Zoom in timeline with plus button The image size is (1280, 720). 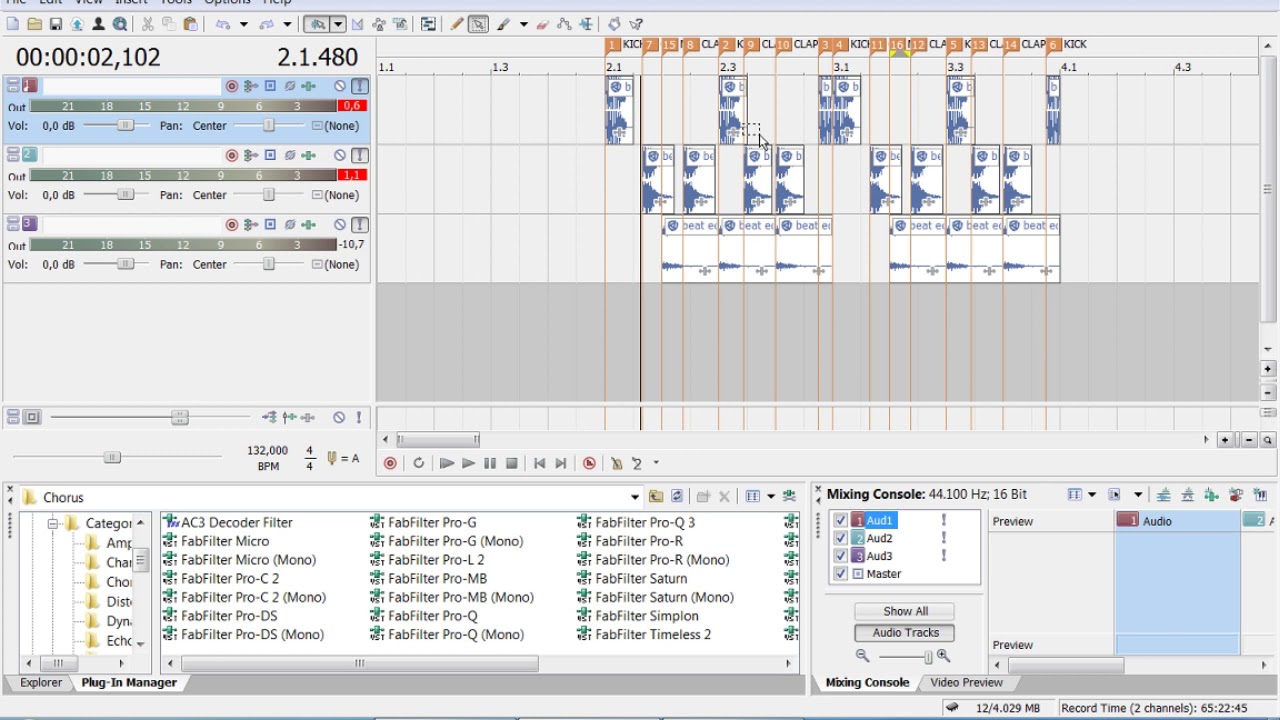pyautogui.click(x=1225, y=440)
